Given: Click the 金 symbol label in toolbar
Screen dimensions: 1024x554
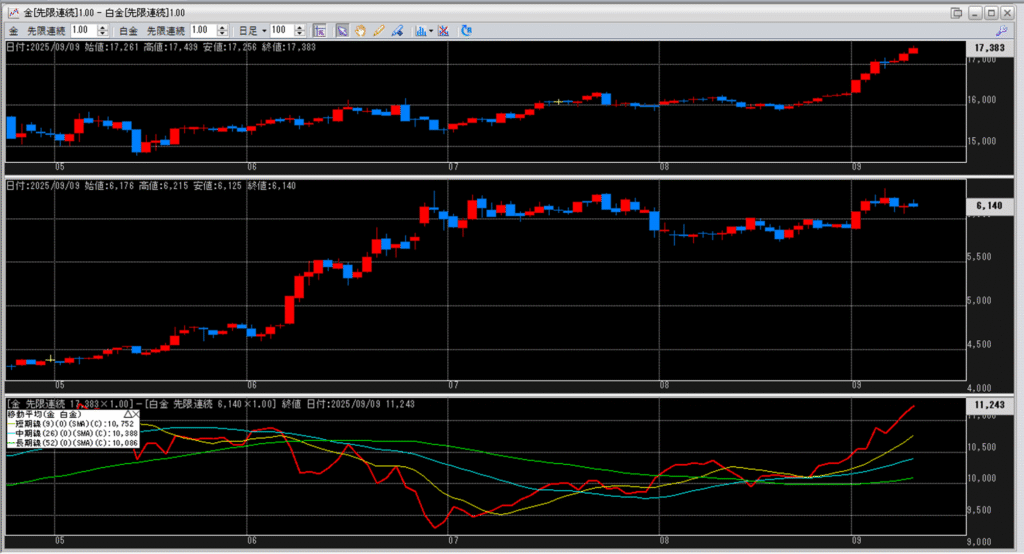Looking at the screenshot, I should click(x=13, y=31).
